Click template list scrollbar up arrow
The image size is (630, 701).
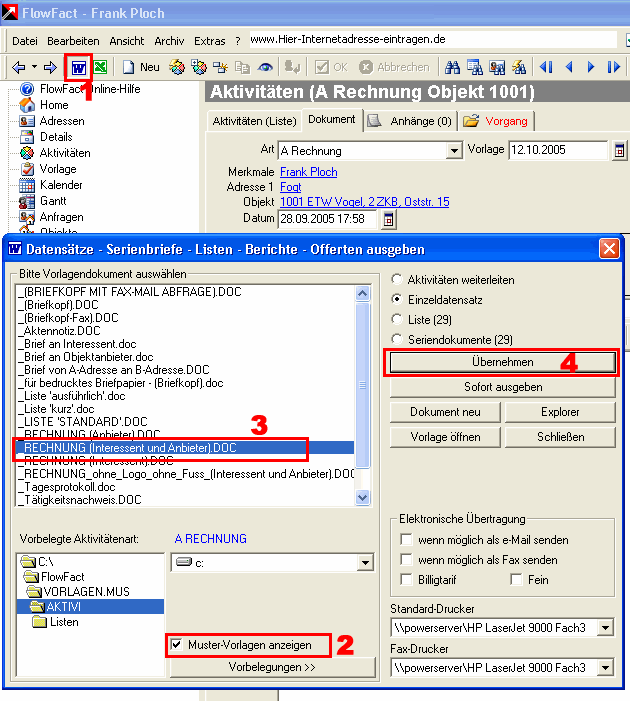[x=363, y=294]
